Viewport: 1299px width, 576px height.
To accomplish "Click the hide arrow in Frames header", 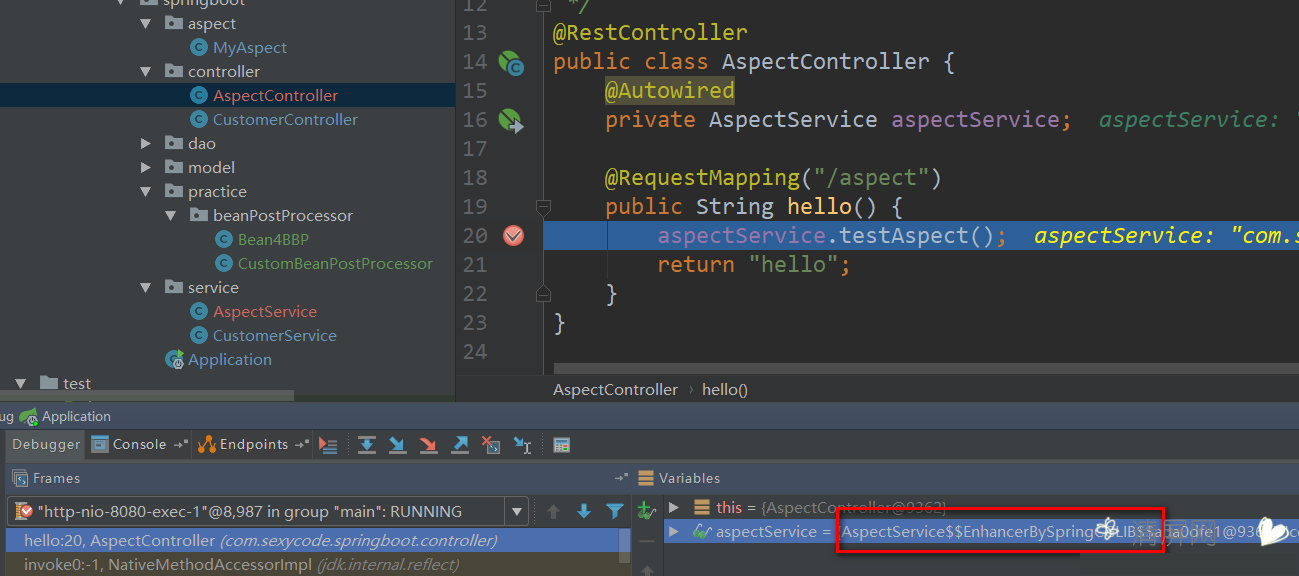I will point(621,479).
